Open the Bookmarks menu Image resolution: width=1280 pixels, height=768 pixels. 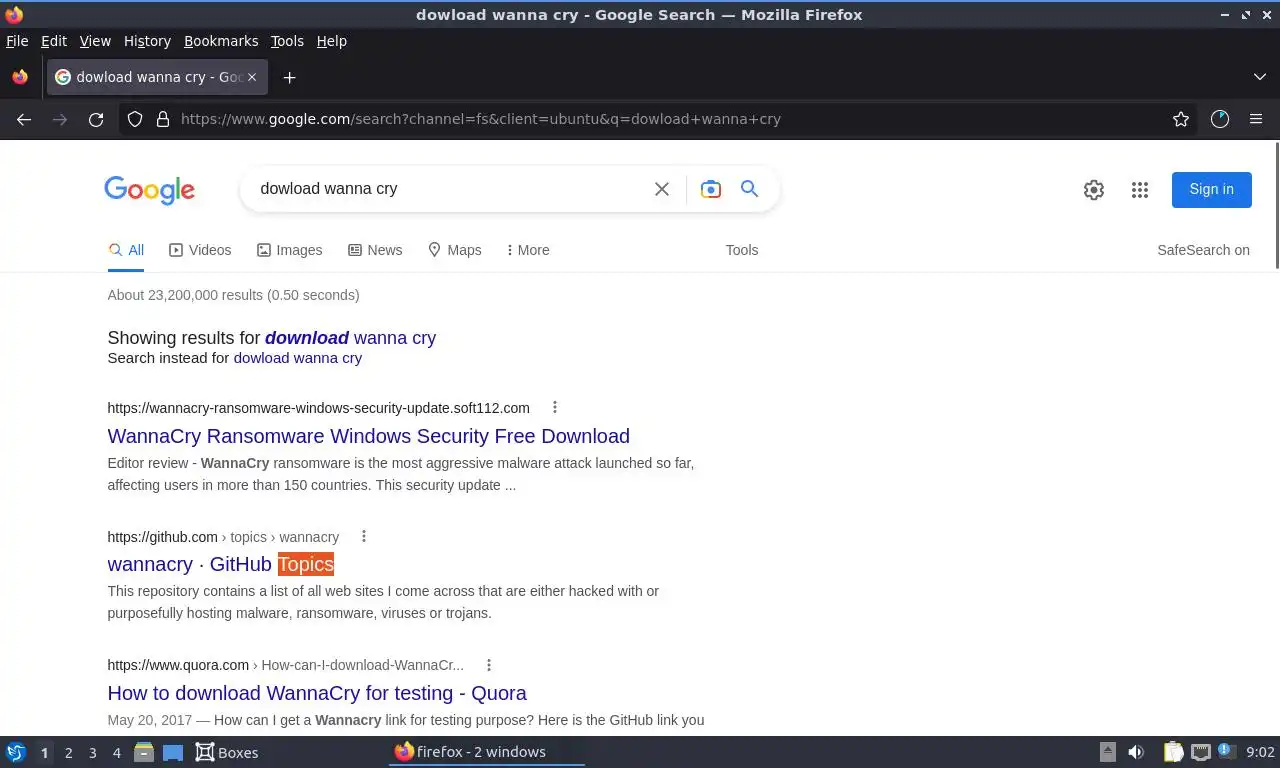click(221, 41)
